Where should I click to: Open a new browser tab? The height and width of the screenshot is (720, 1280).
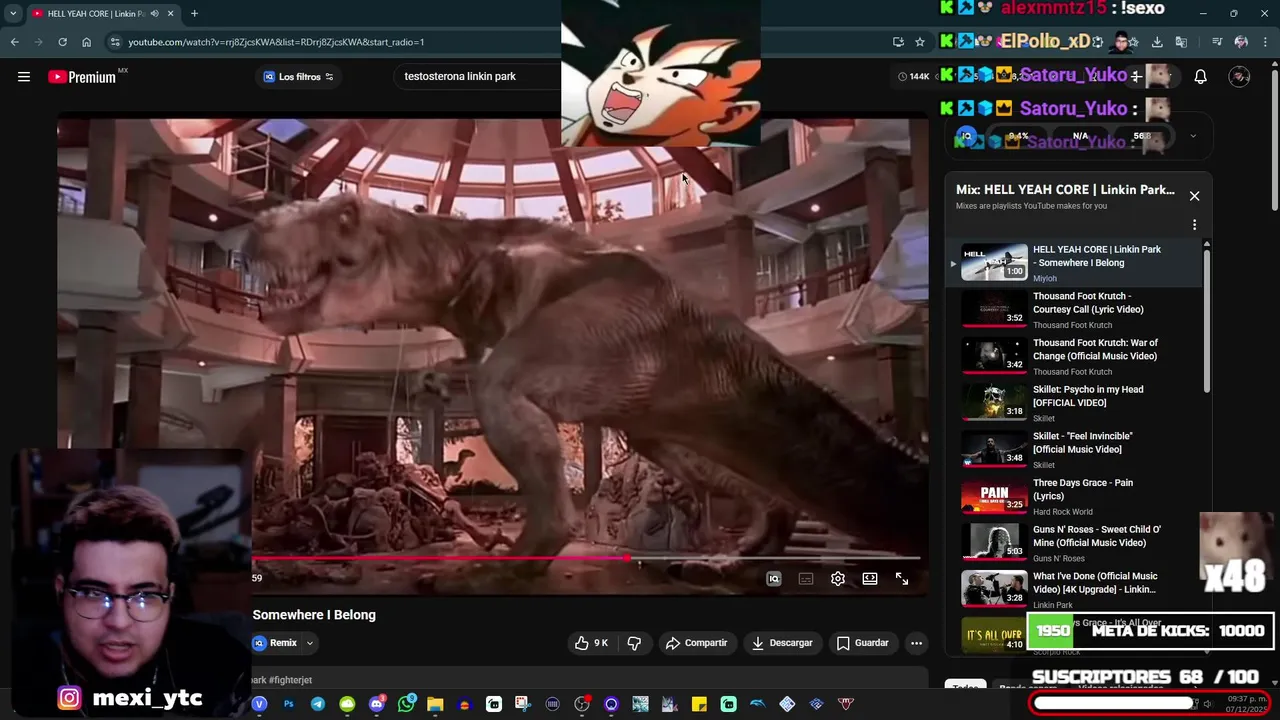coord(194,13)
